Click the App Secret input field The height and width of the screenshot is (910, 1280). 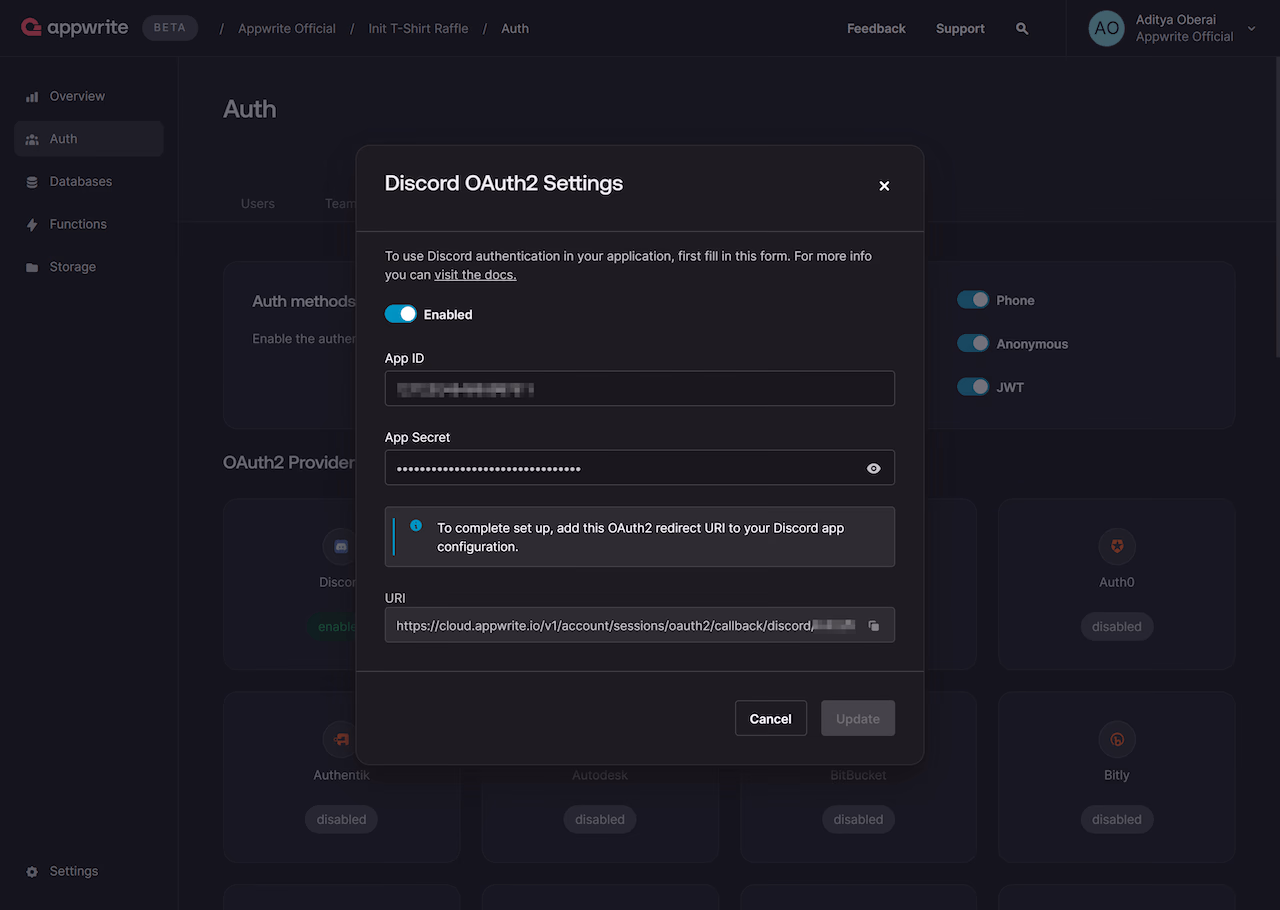[x=640, y=468]
